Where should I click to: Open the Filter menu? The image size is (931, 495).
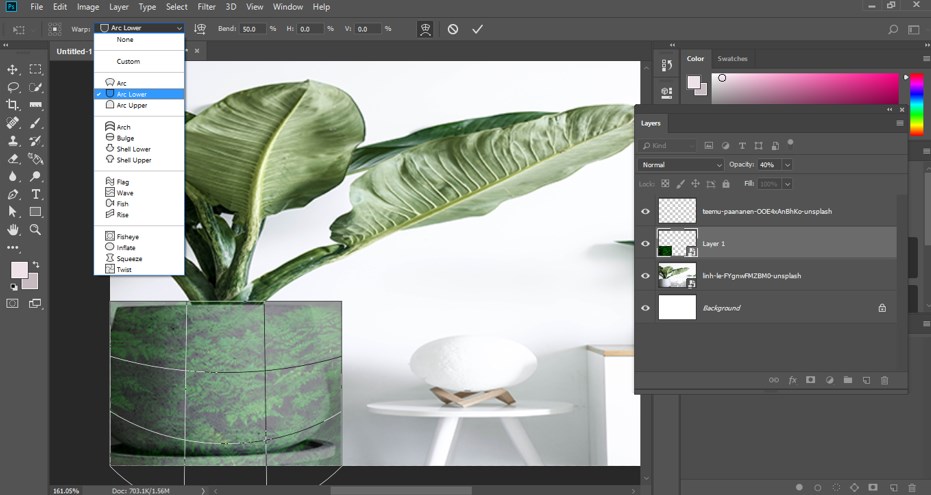click(206, 7)
